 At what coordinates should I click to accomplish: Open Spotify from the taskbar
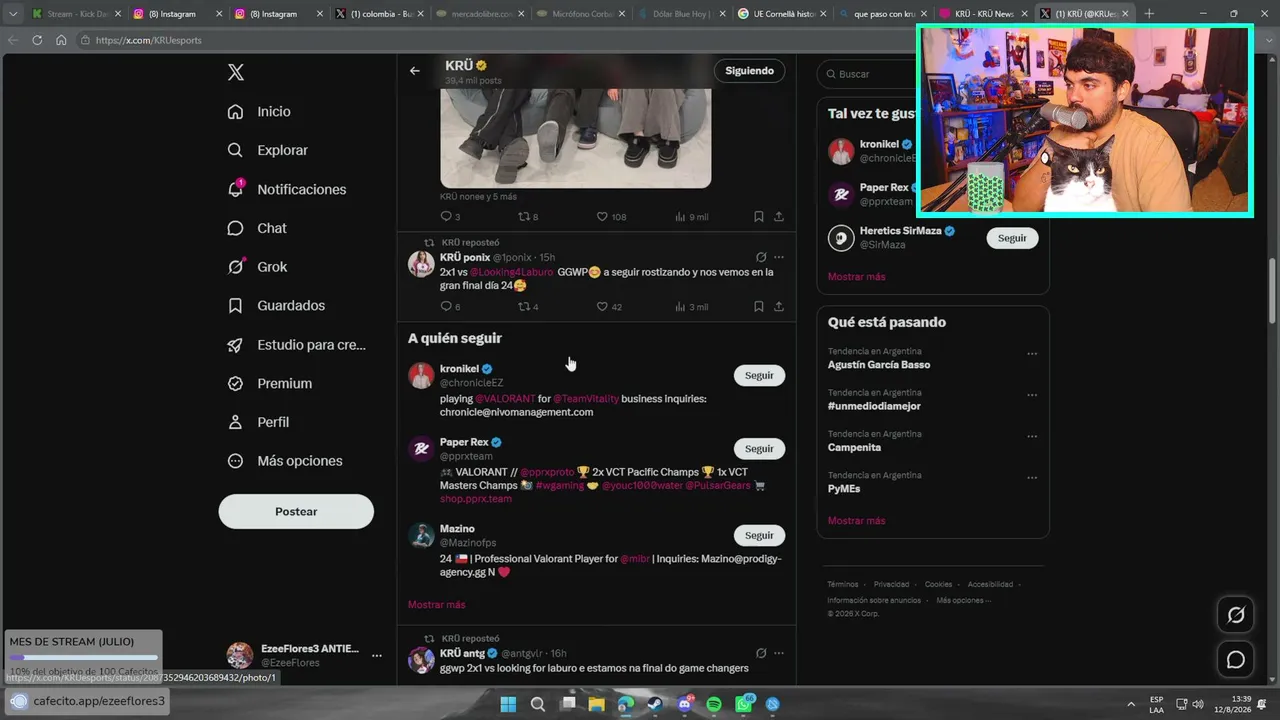pyautogui.click(x=714, y=704)
